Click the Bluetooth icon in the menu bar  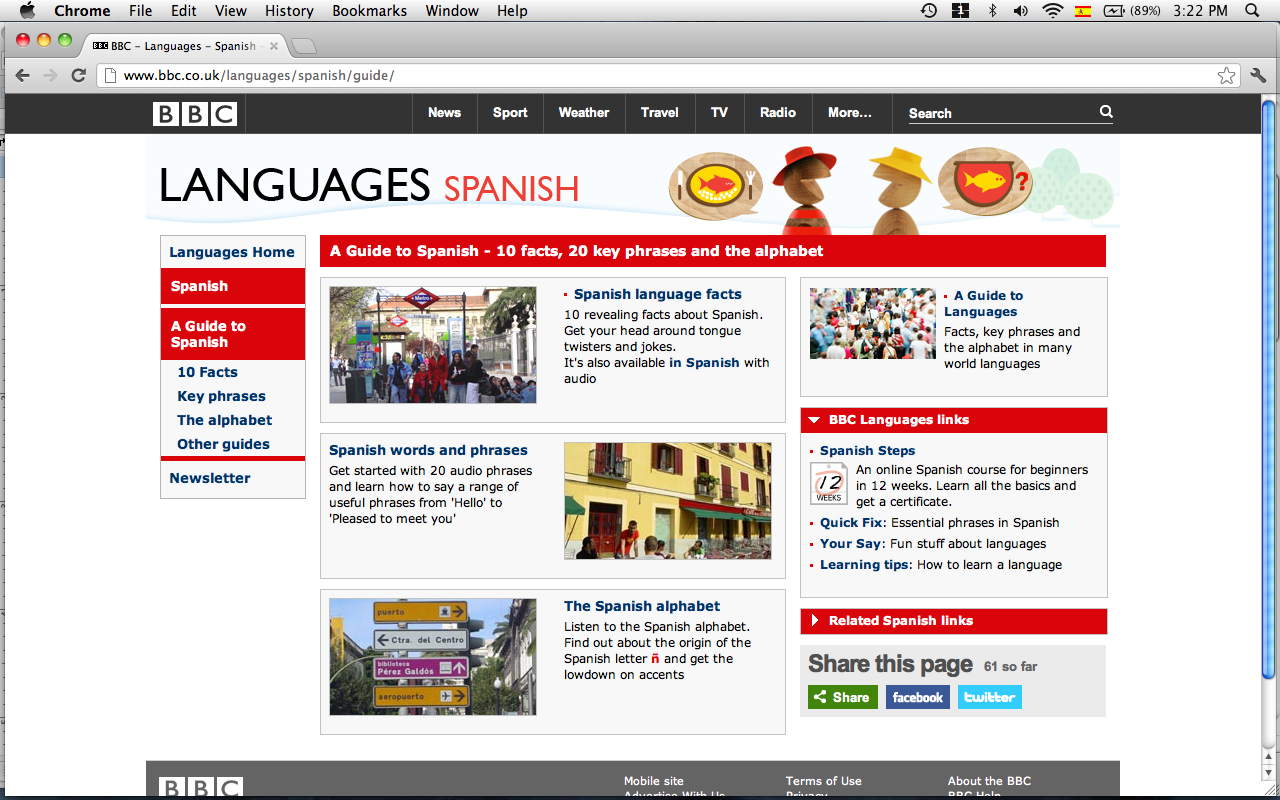(993, 11)
